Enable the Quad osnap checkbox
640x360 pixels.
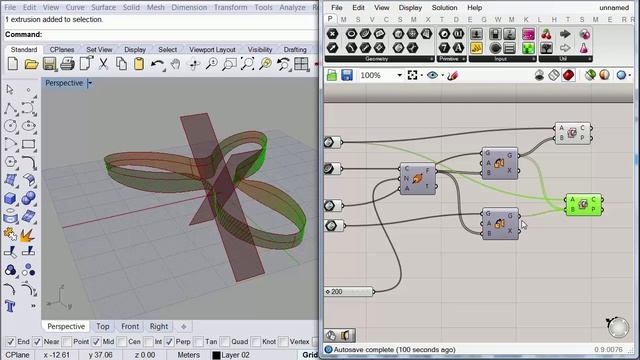tap(225, 341)
